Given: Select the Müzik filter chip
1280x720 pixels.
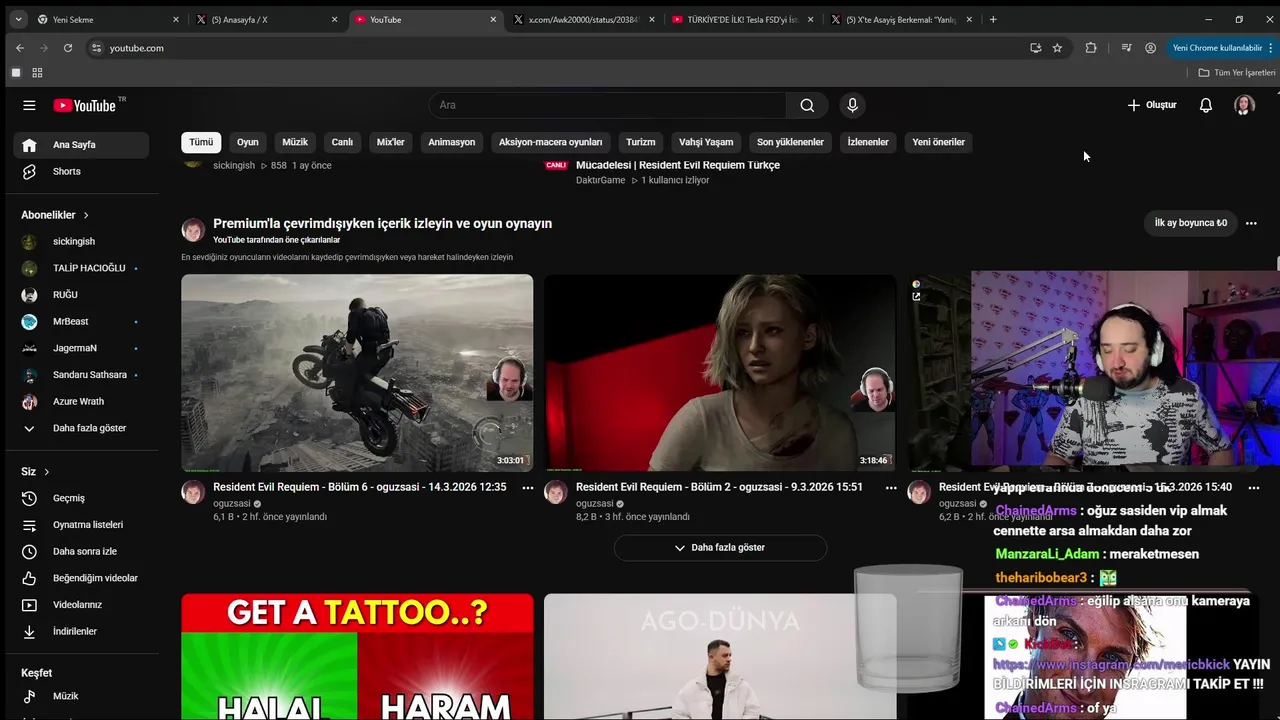Looking at the screenshot, I should point(295,142).
